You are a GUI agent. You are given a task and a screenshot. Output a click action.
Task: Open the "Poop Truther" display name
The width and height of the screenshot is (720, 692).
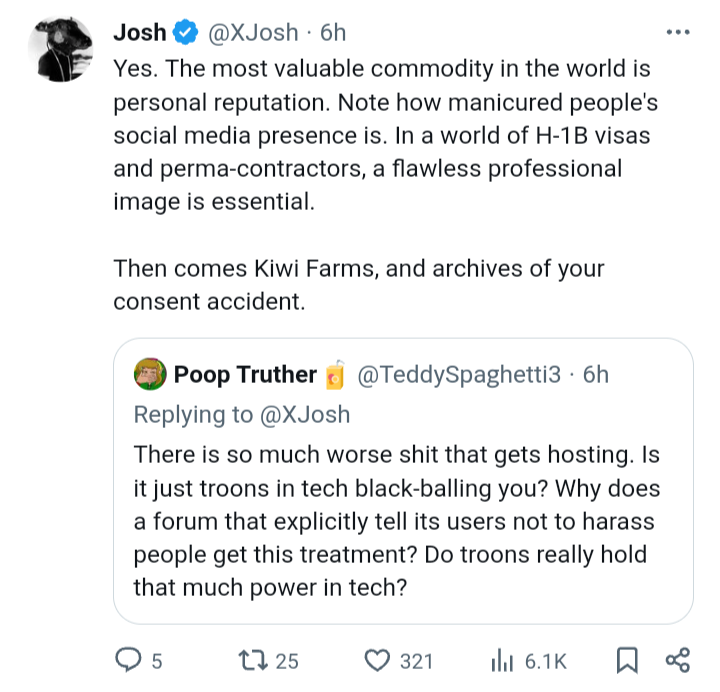[x=245, y=375]
